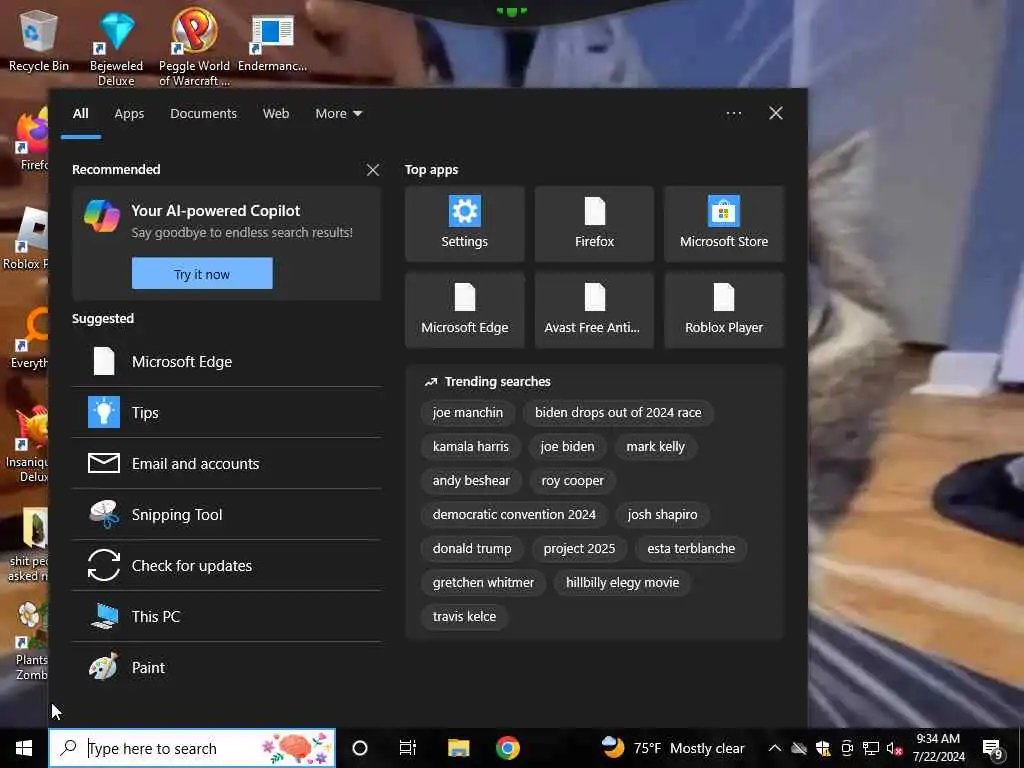This screenshot has height=768, width=1024.
Task: Launch Snipping Tool from Suggested
Action: point(226,515)
